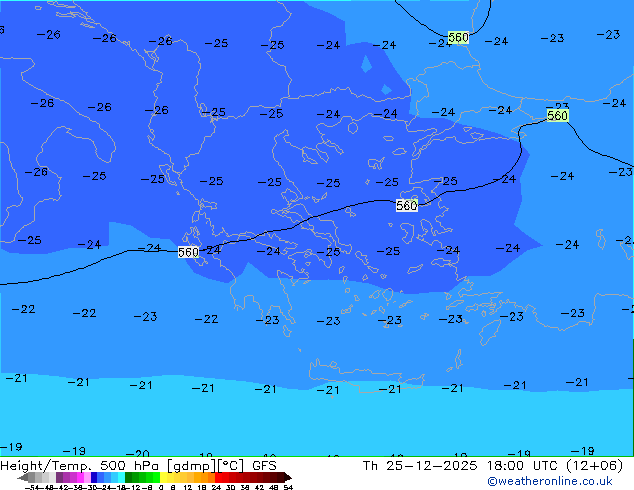Click the green 560 label below '-23' at right

click(558, 116)
